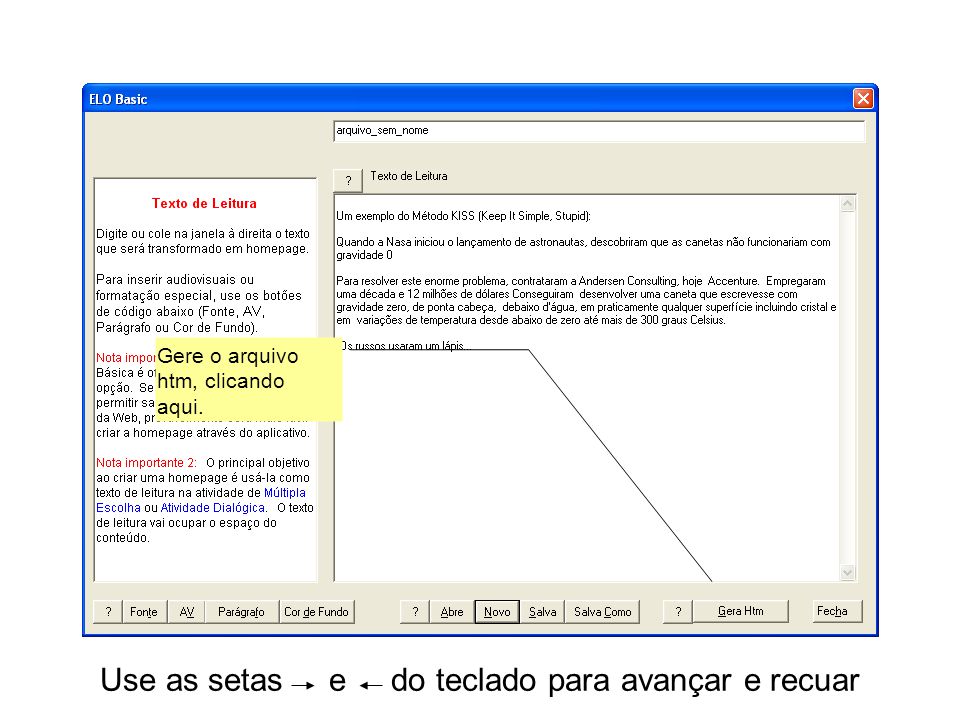Click the paragraph starting 'Para resolver este enorme problema'
Screen dimensions: 960x720
tap(586, 301)
